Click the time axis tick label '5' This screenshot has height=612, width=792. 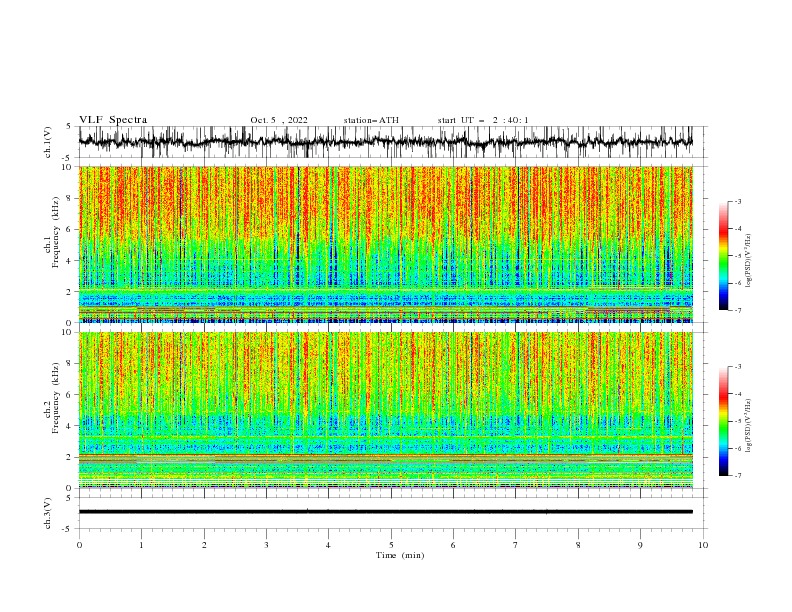(x=391, y=545)
